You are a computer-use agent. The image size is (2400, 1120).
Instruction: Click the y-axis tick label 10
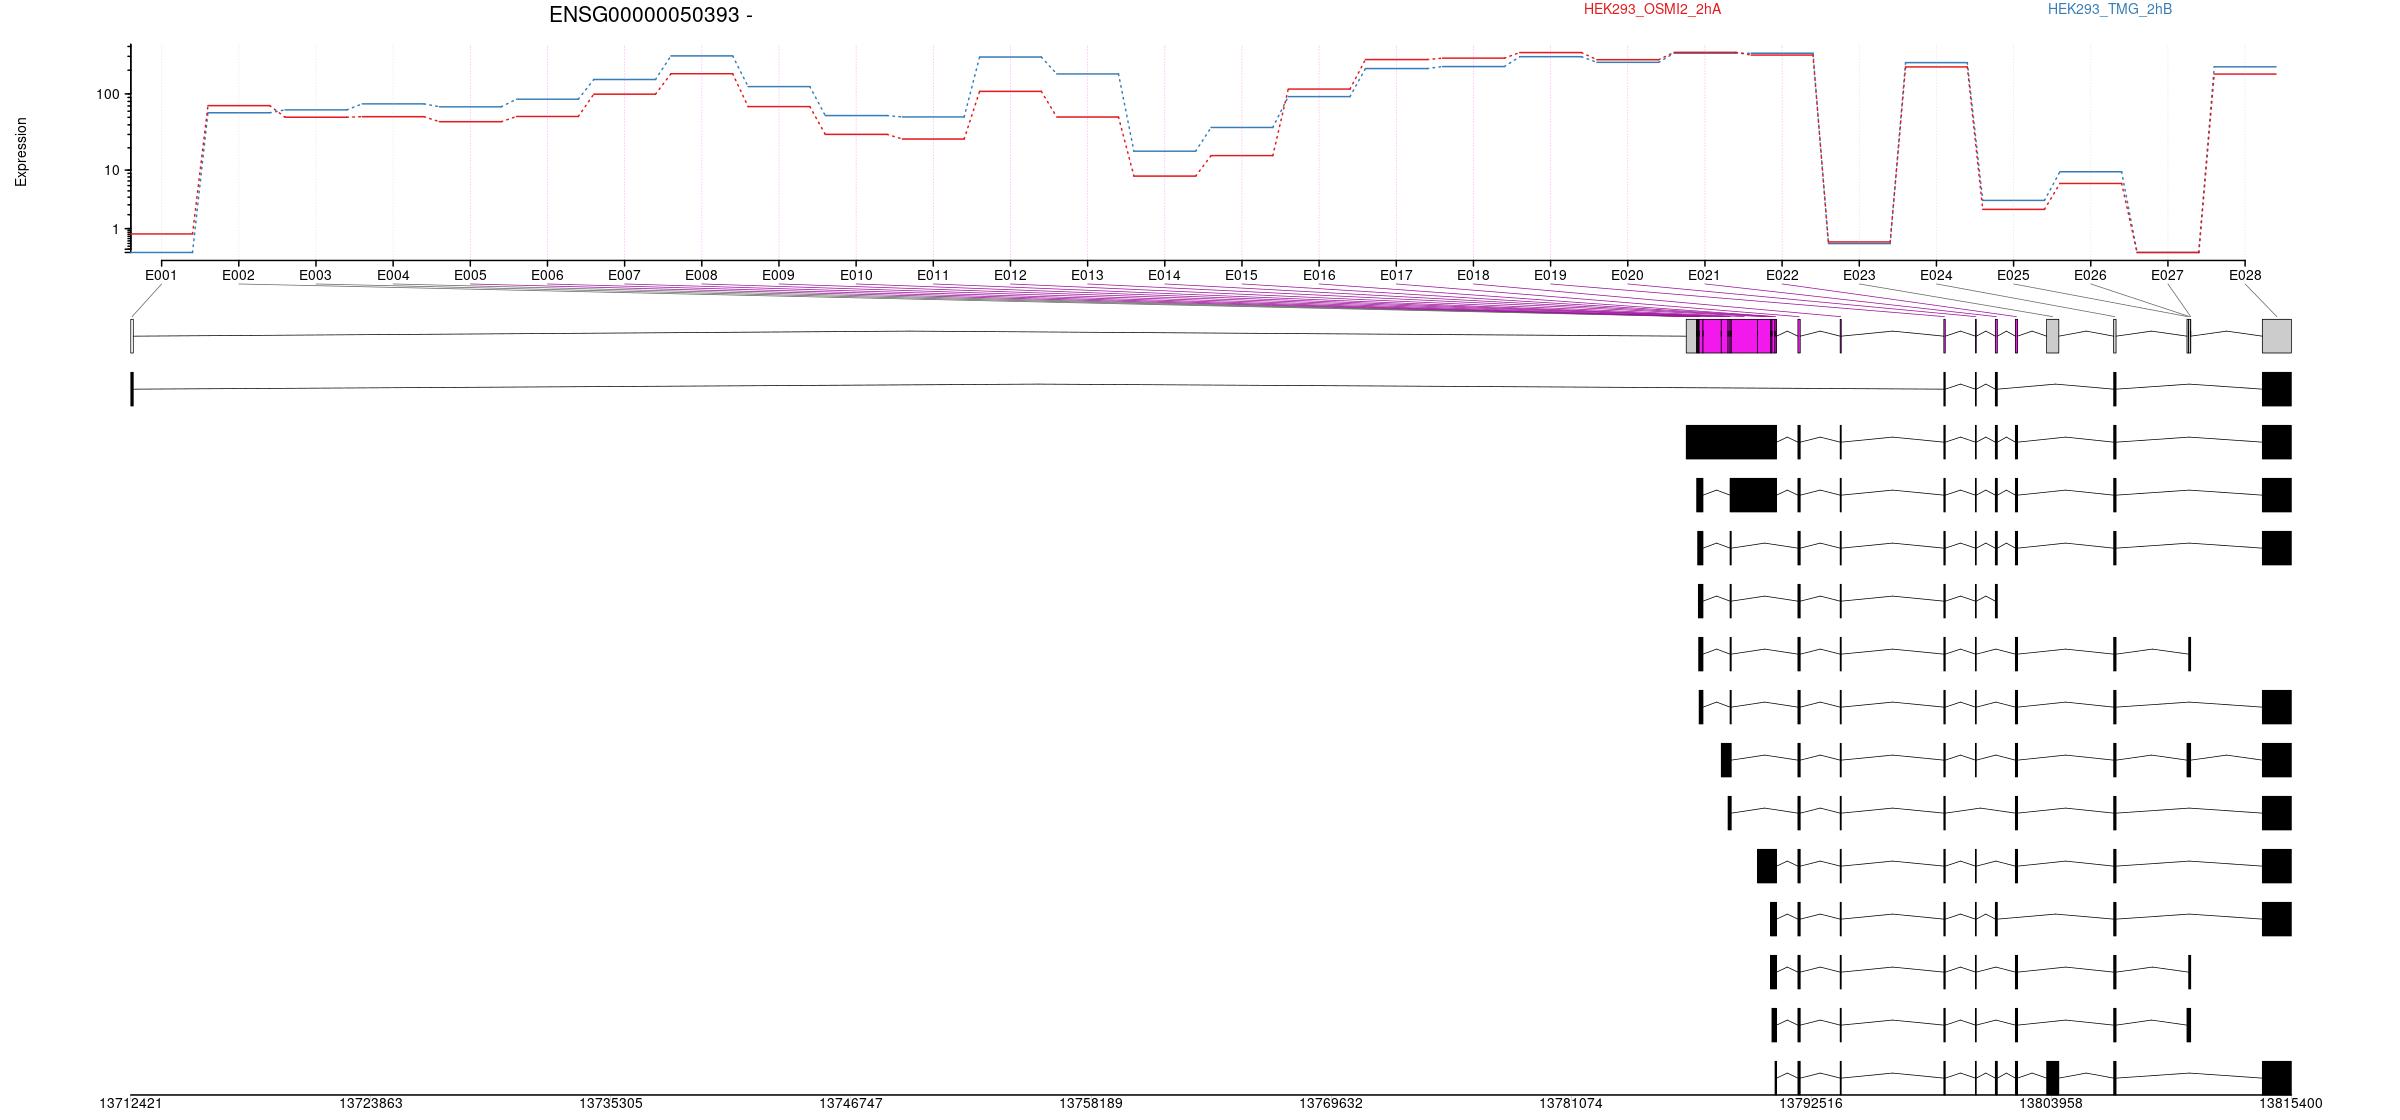tap(111, 171)
